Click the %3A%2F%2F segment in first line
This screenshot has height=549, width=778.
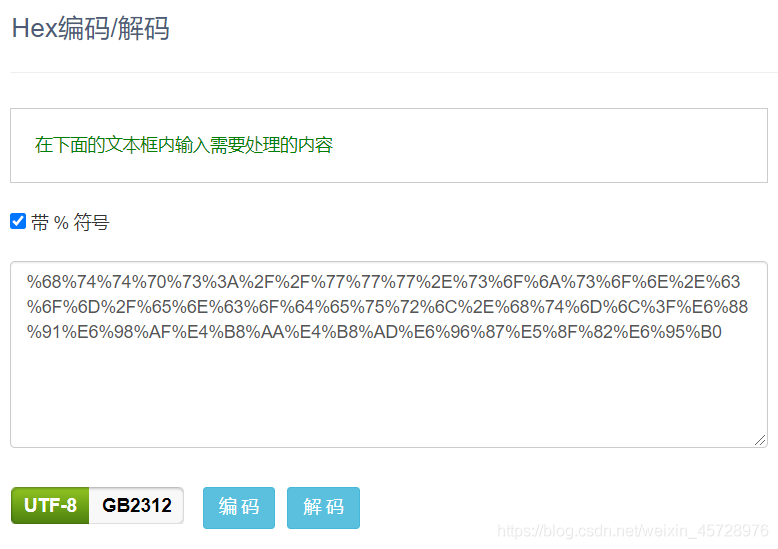coord(258,282)
